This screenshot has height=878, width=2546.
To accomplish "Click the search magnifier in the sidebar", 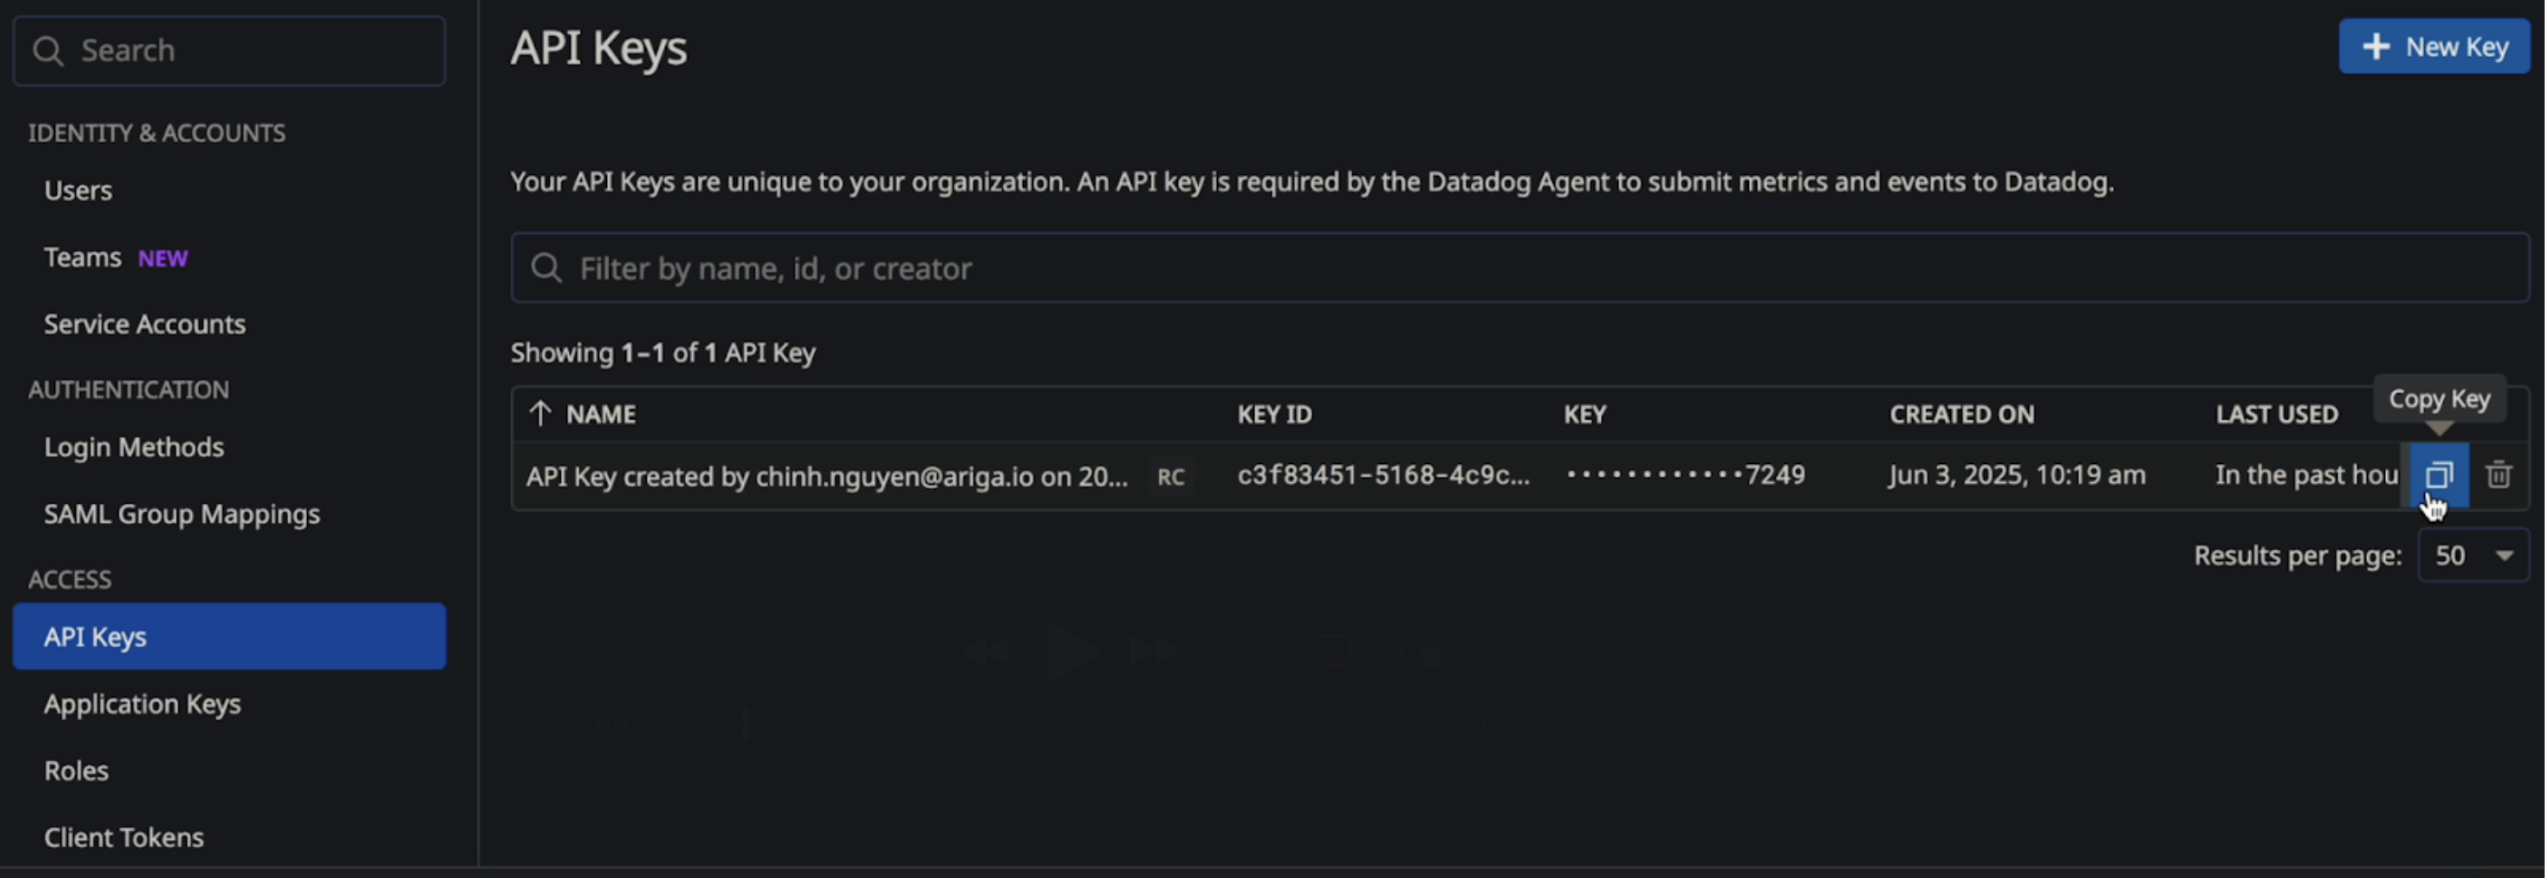I will click(x=48, y=50).
